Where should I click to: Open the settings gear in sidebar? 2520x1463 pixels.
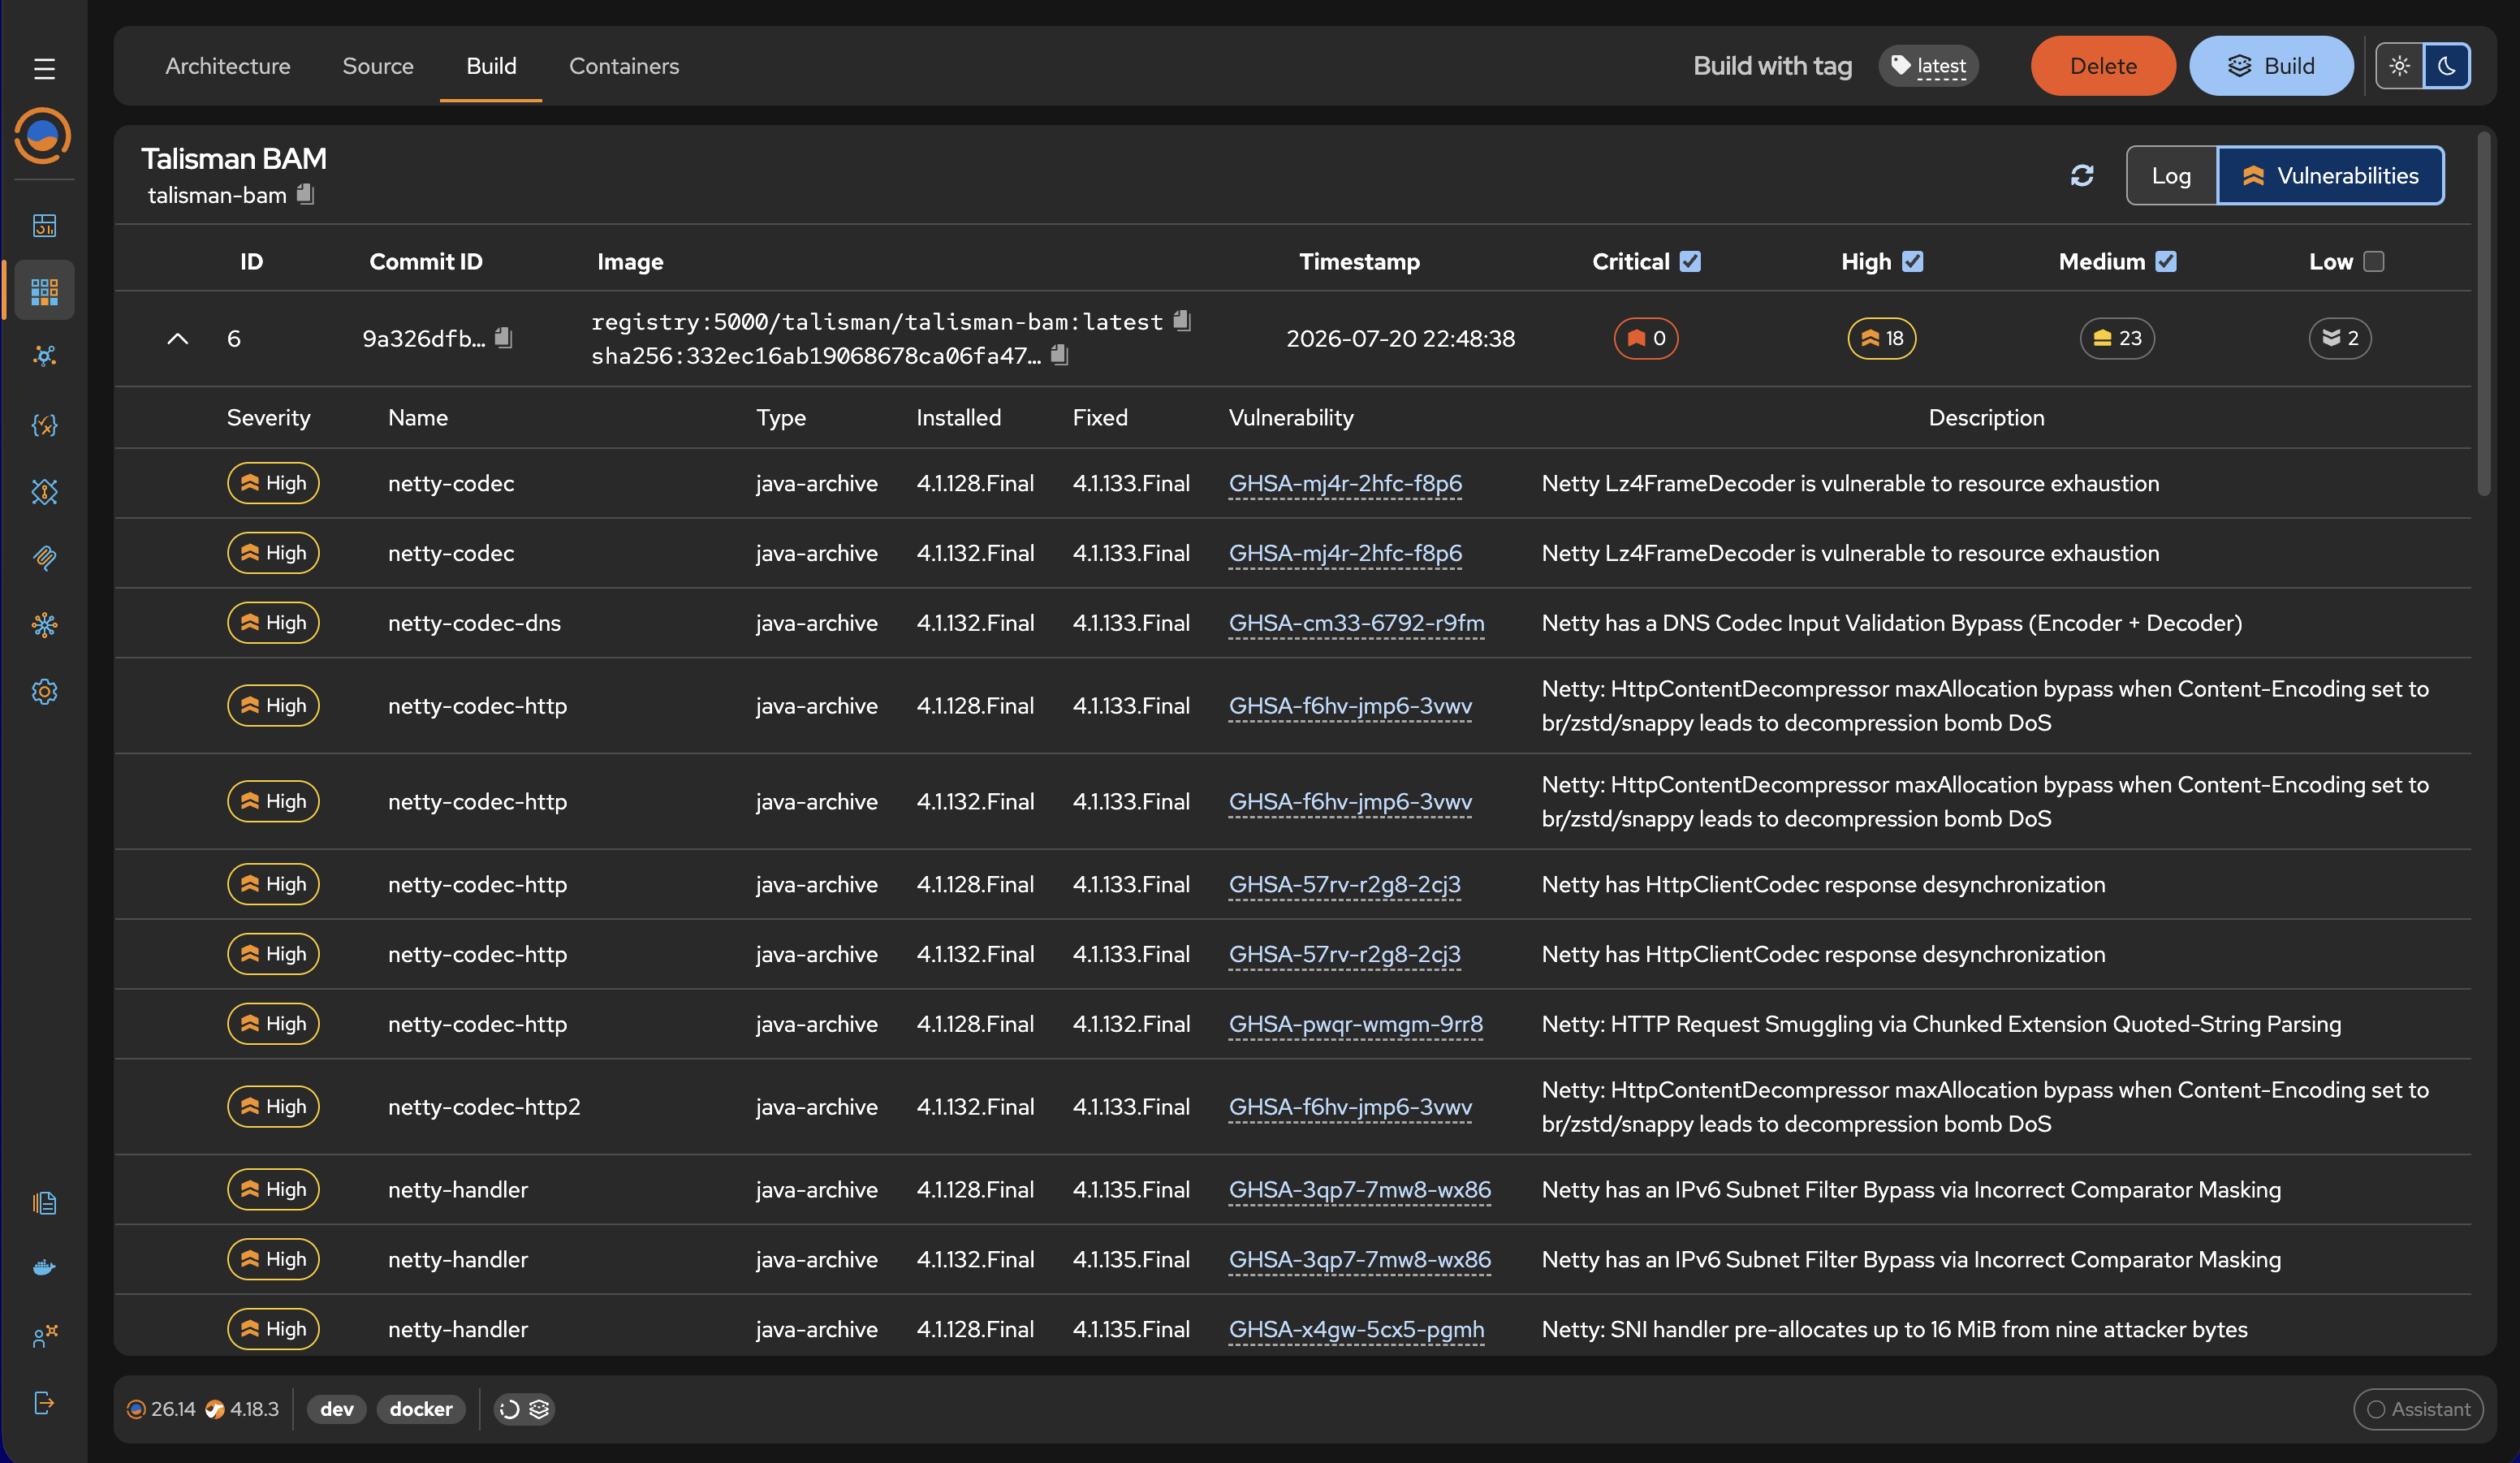click(44, 691)
